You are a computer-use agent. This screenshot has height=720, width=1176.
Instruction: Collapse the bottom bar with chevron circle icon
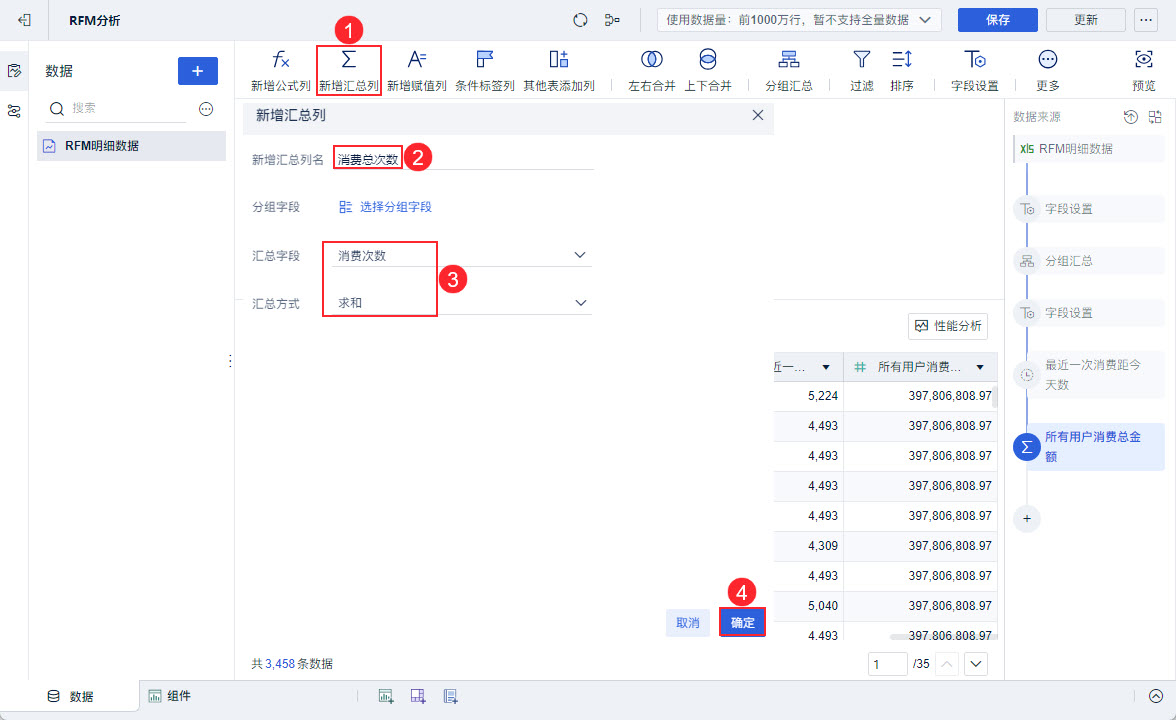[1156, 696]
